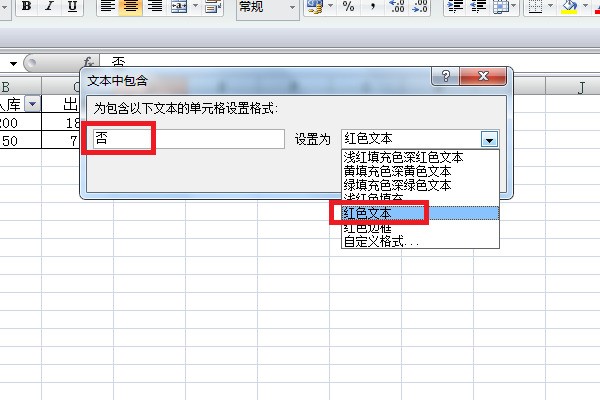Viewport: 600px width, 400px height.
Task: Apply percent style formatting
Action: pyautogui.click(x=348, y=6)
